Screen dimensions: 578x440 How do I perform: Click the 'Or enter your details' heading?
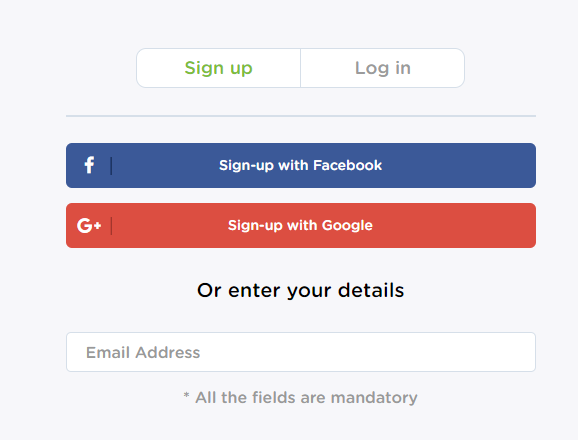(x=301, y=290)
